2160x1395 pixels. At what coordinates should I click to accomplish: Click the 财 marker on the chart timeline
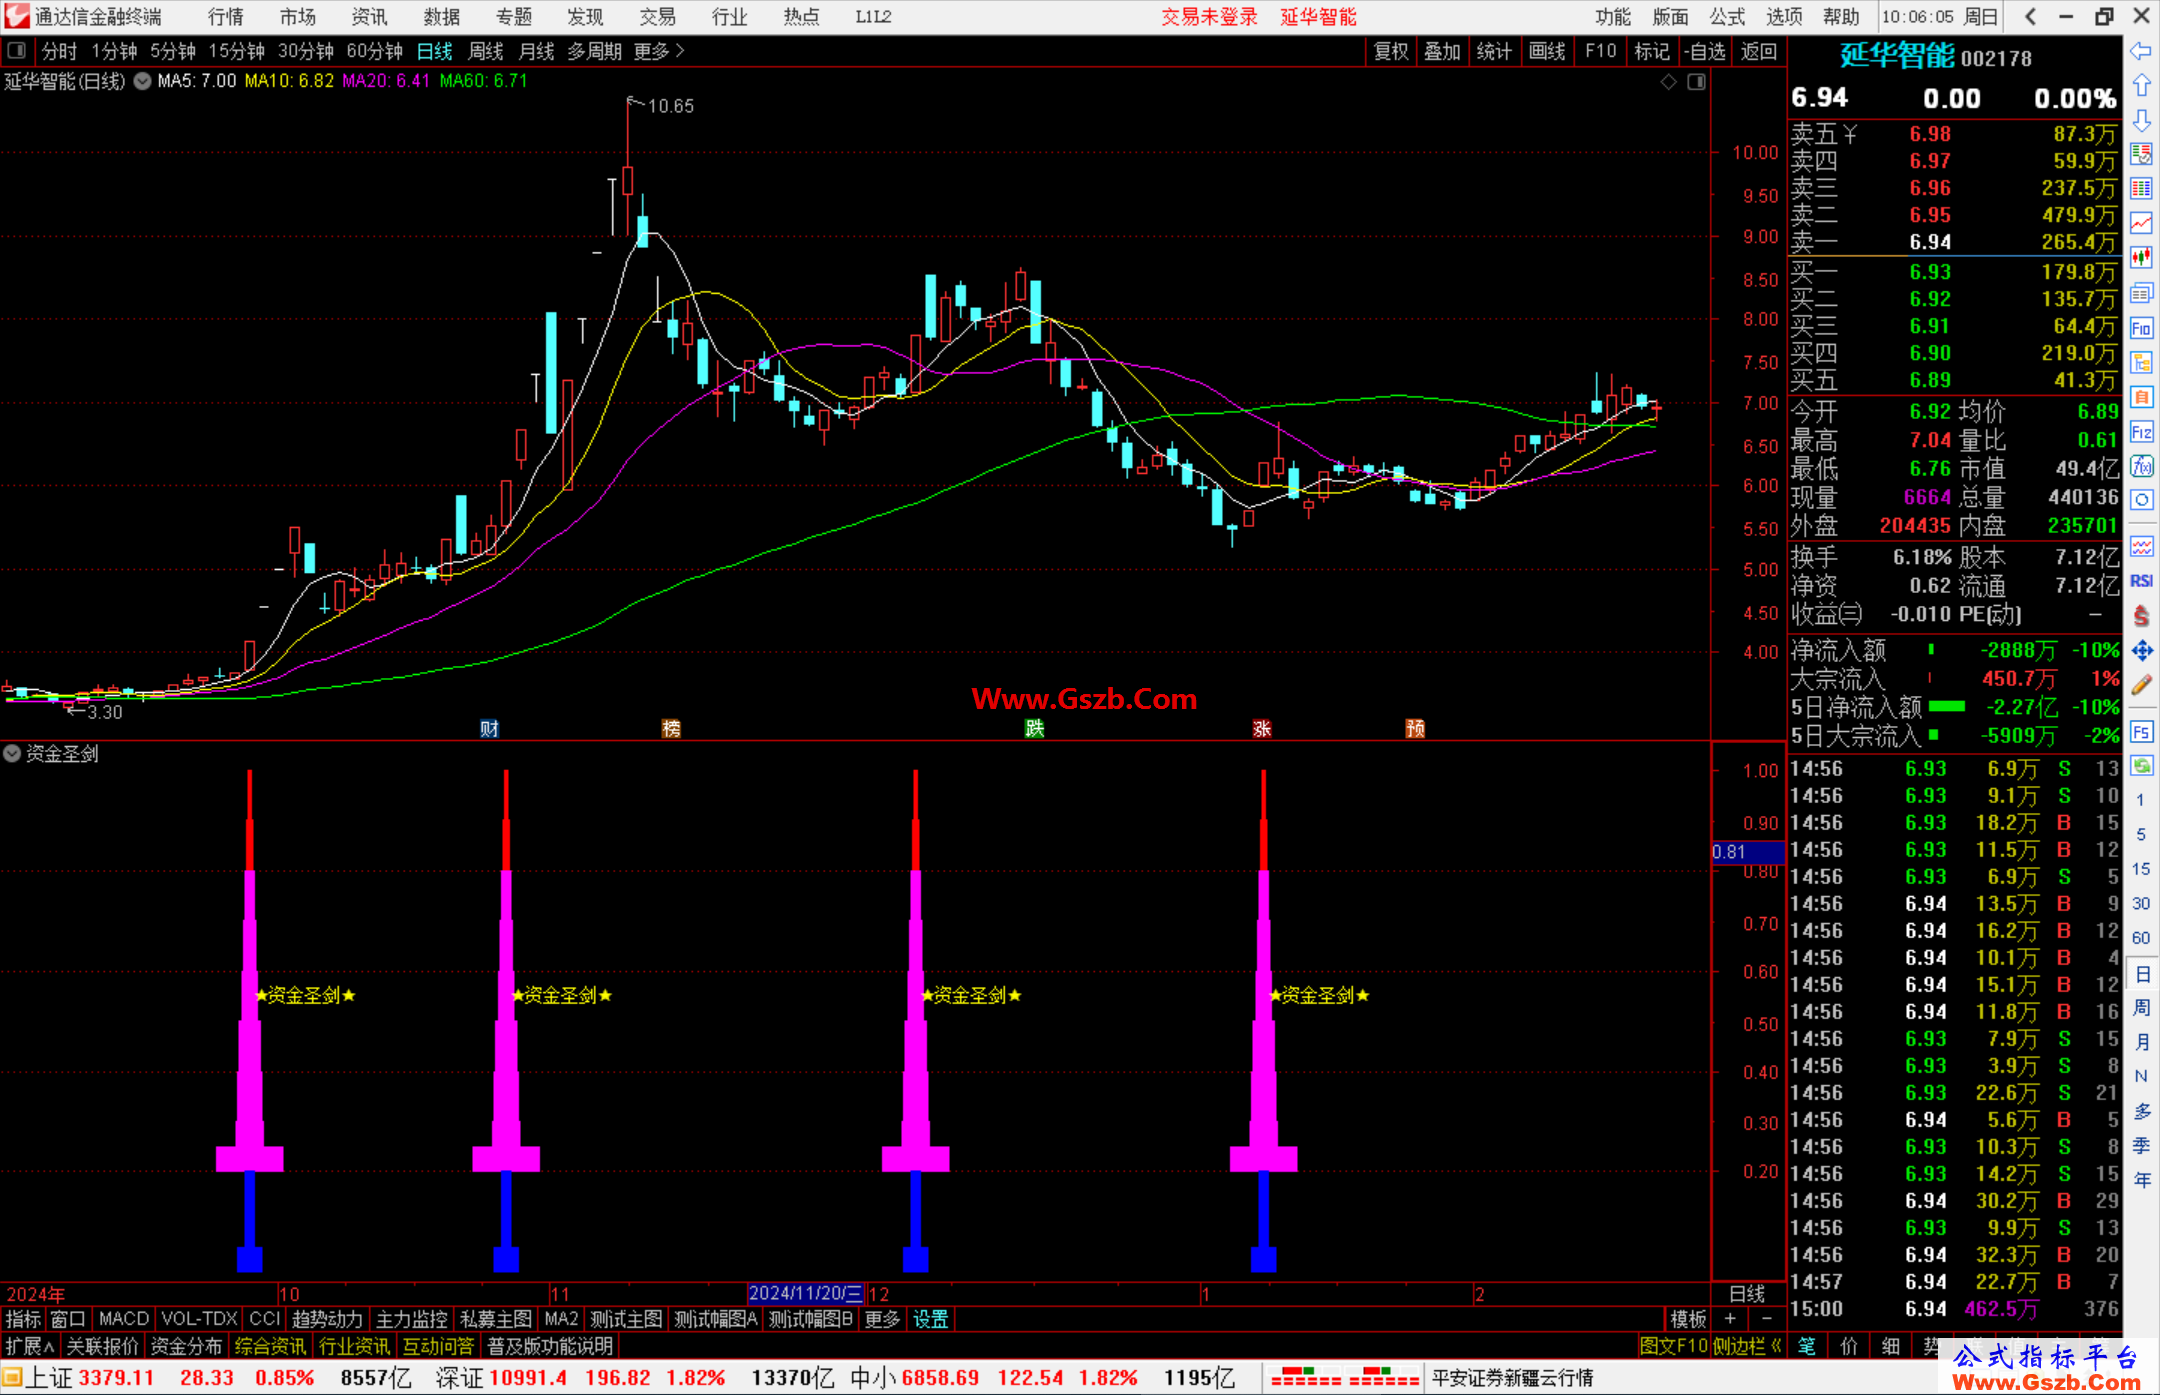click(489, 728)
